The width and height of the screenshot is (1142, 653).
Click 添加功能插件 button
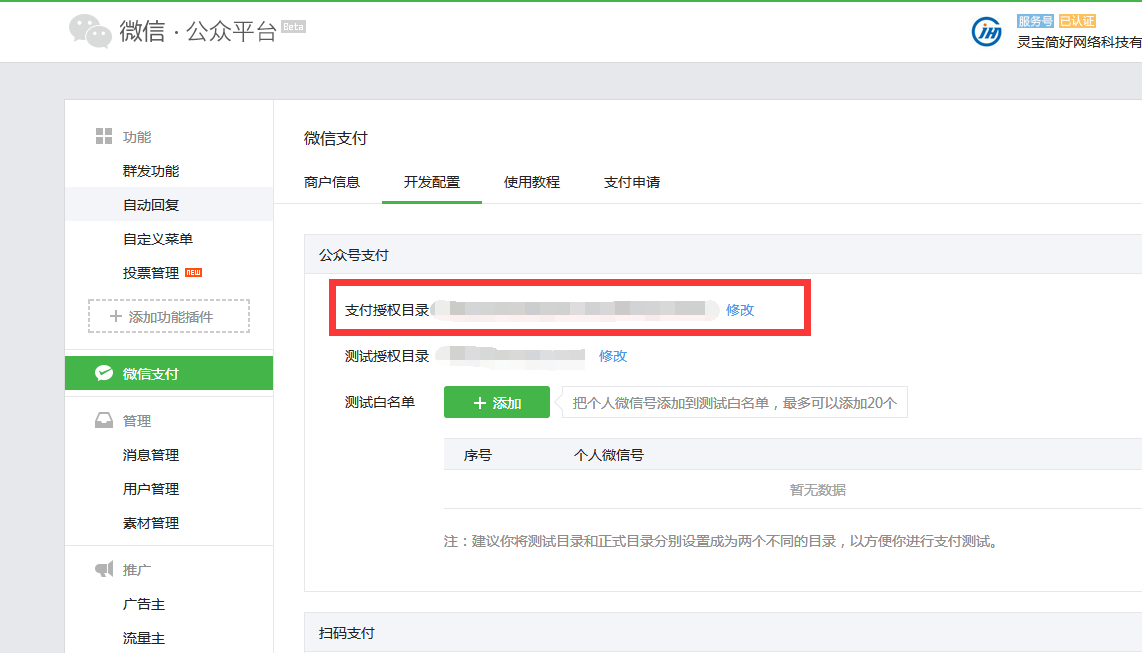point(169,316)
